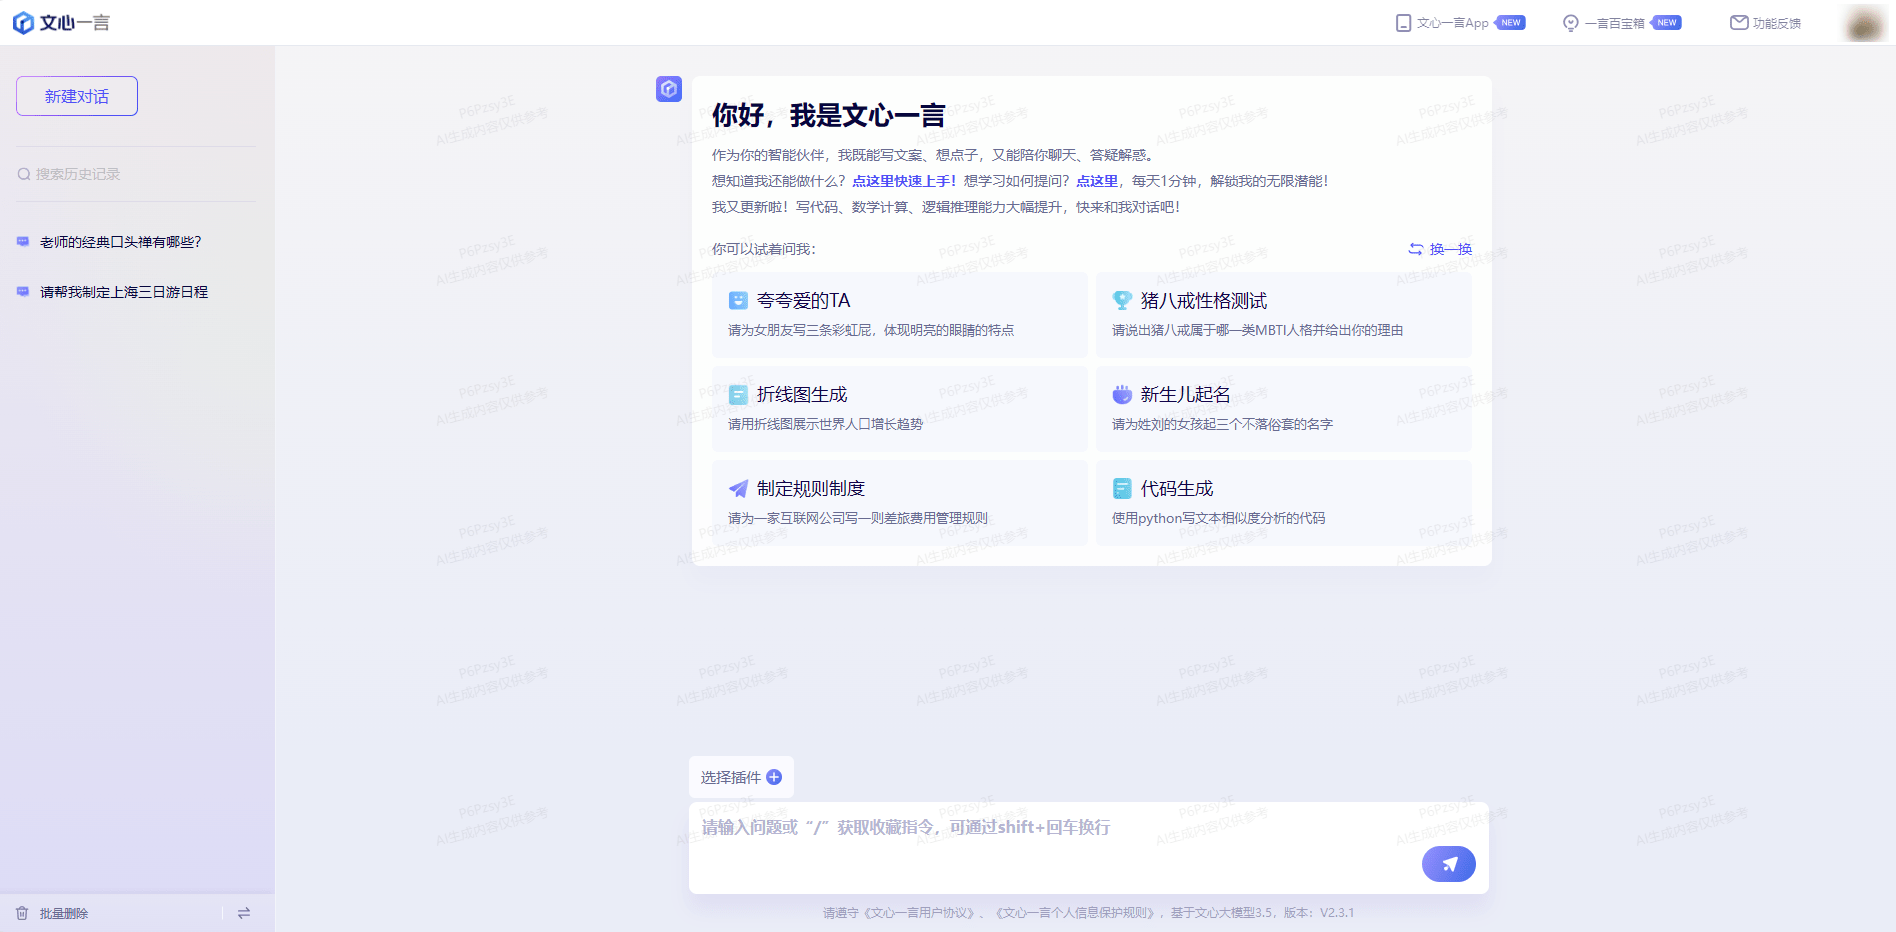Select the 代码生成 prompt card
Screen dimensions: 1896x932
[x=1284, y=503]
